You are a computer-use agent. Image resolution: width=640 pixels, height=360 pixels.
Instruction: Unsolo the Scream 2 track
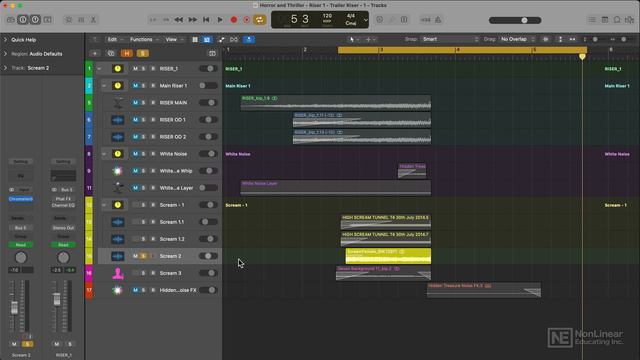click(x=143, y=256)
